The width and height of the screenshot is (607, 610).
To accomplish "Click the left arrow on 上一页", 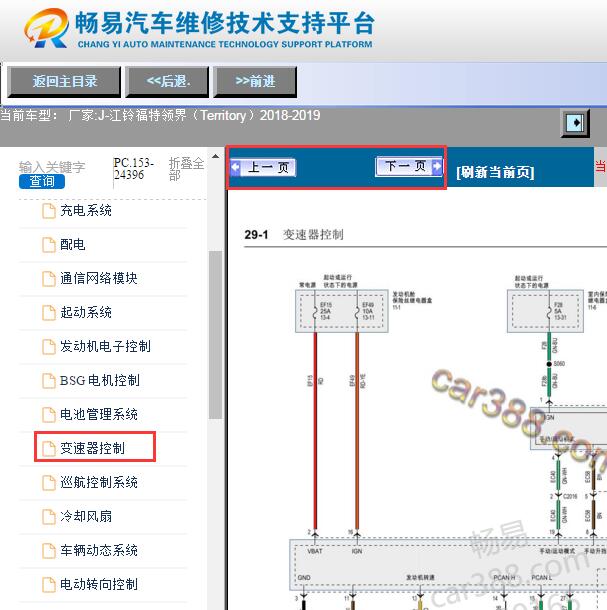I will pos(235,167).
